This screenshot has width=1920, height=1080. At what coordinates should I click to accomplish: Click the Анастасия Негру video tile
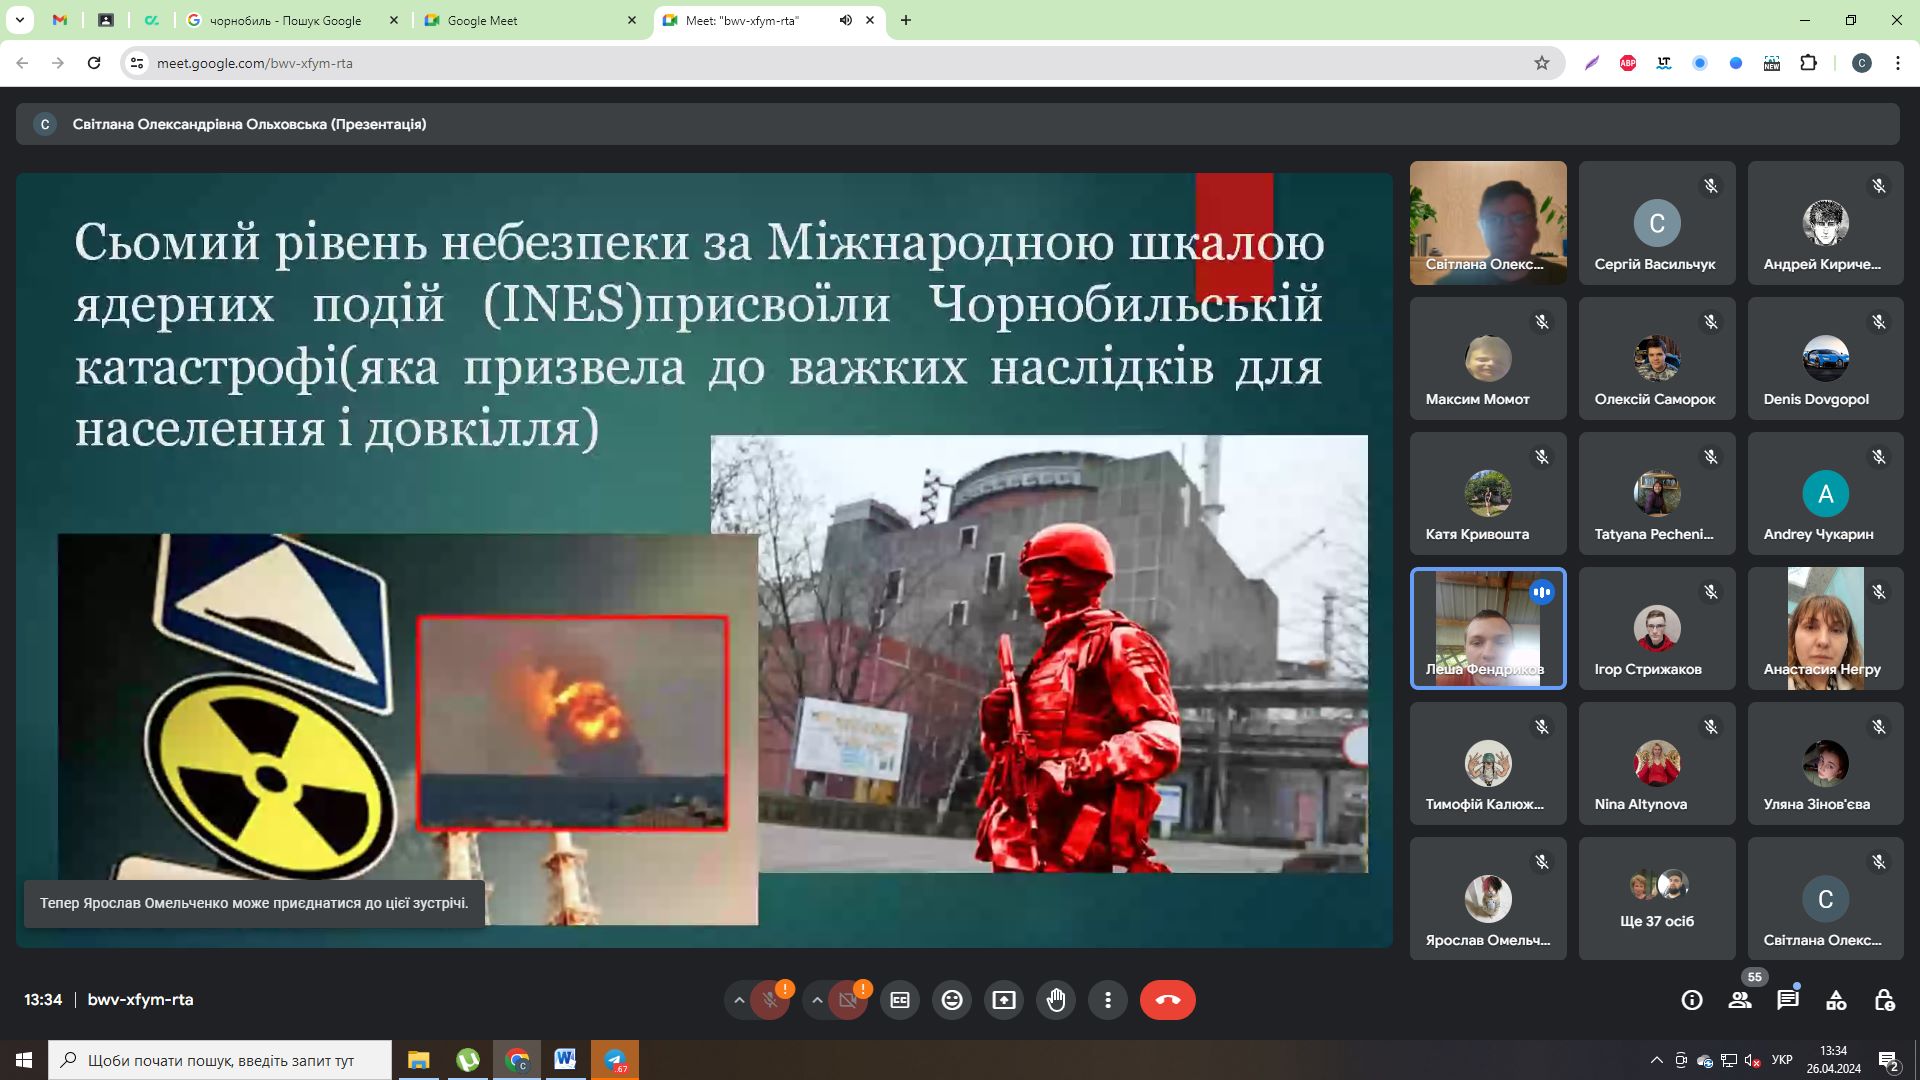tap(1825, 628)
